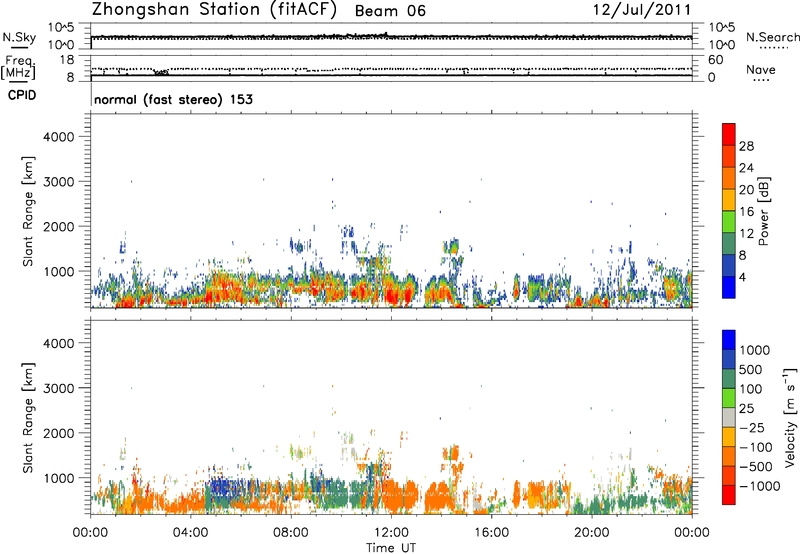Click the 18 tick on frequency axis
Screen dimensions: 800x554
(65, 60)
